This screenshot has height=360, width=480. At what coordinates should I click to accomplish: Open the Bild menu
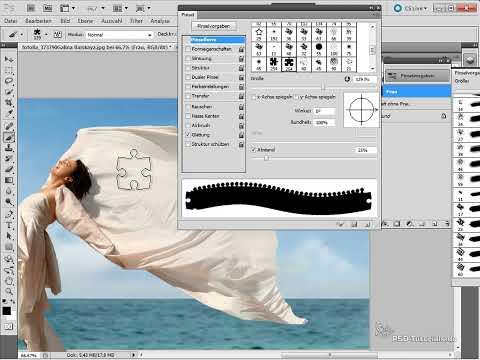(x=65, y=21)
